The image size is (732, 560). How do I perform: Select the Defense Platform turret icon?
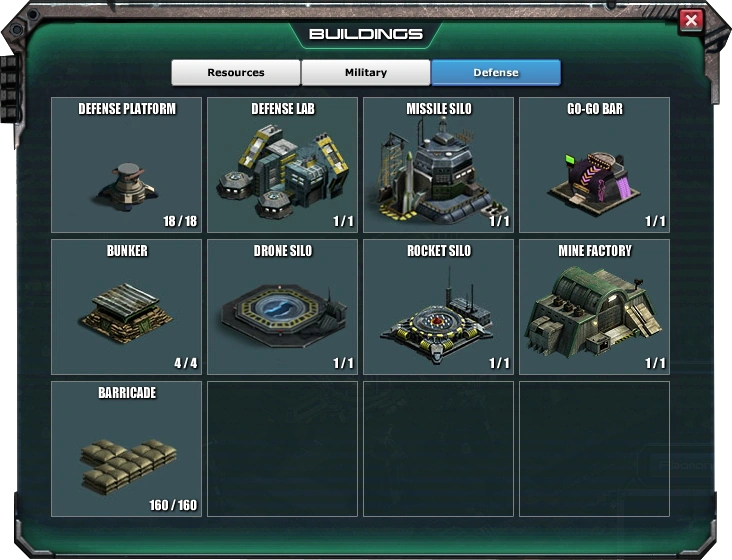(x=127, y=186)
